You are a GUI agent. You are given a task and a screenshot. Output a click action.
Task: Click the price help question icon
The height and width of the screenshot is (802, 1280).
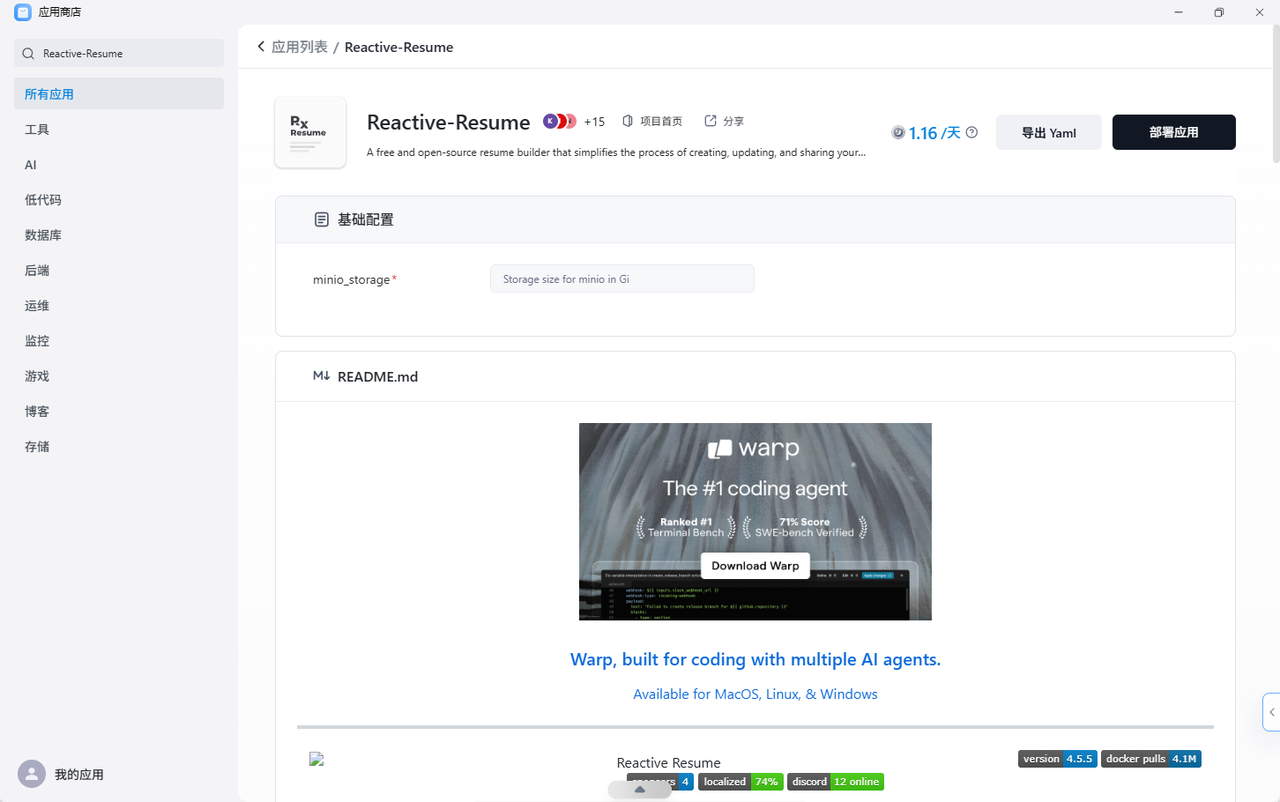tap(972, 132)
